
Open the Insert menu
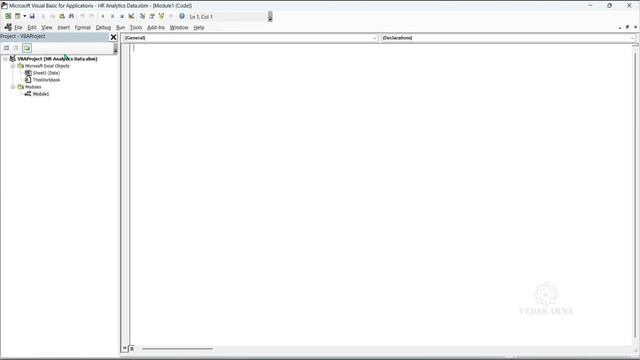click(63, 27)
